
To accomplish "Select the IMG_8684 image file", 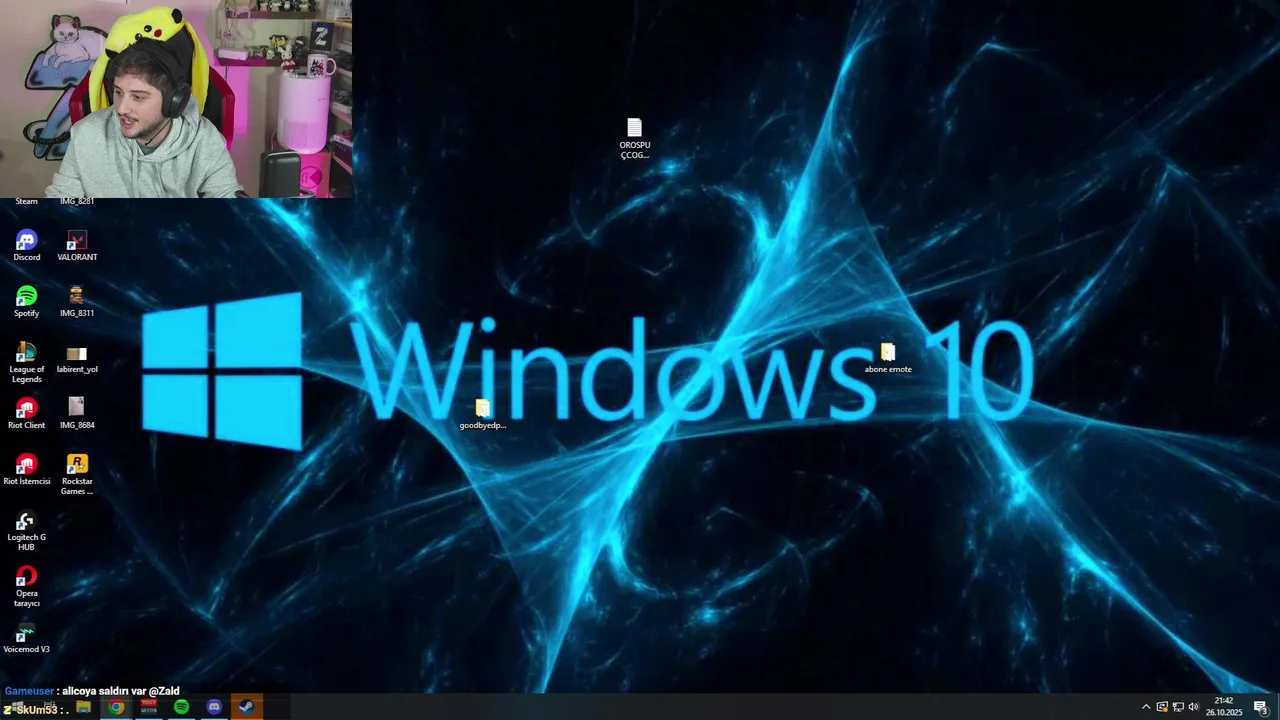I will pos(77,413).
